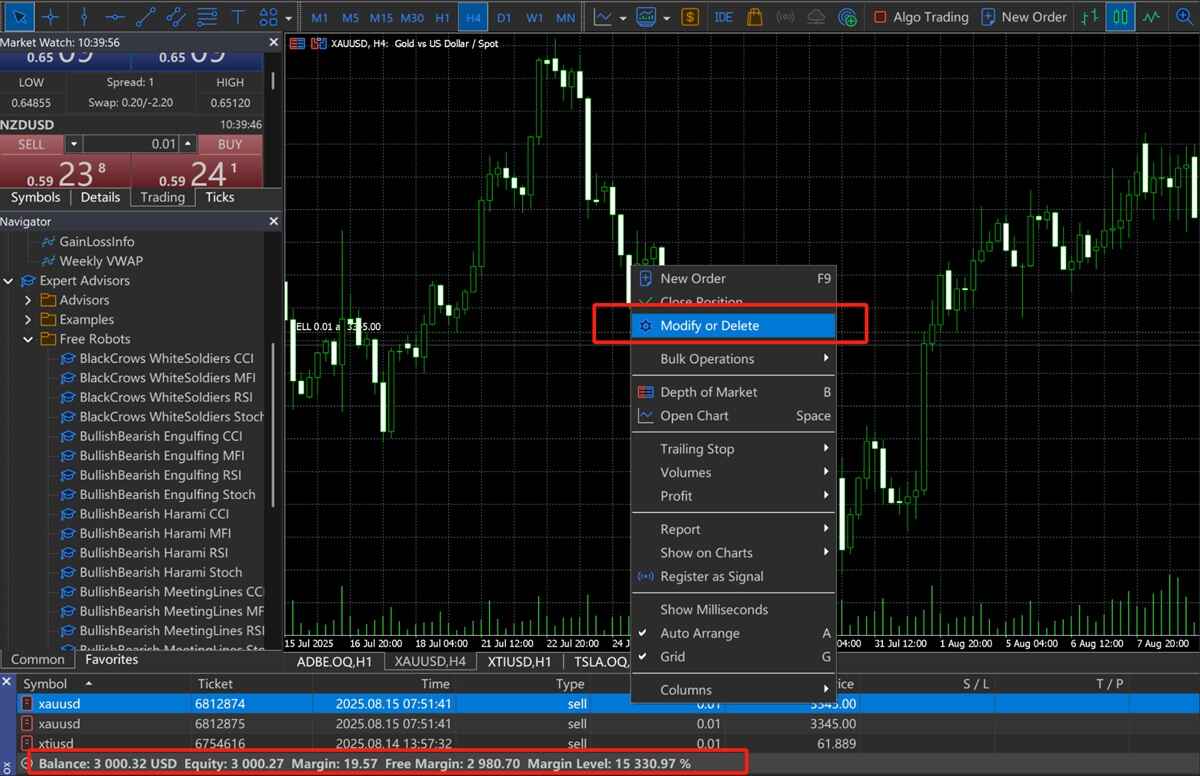Select BlackCrows WhiteSoldiers CCI robot
The height and width of the screenshot is (776, 1200).
click(166, 358)
